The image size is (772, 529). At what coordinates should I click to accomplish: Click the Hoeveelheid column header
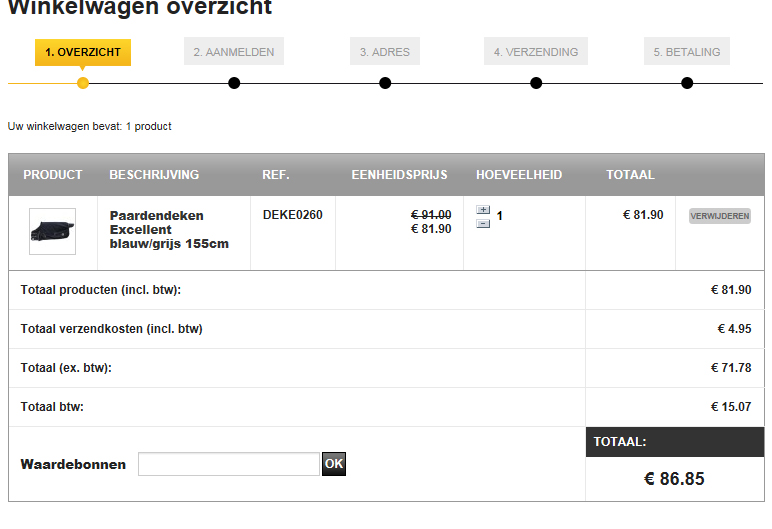point(519,175)
